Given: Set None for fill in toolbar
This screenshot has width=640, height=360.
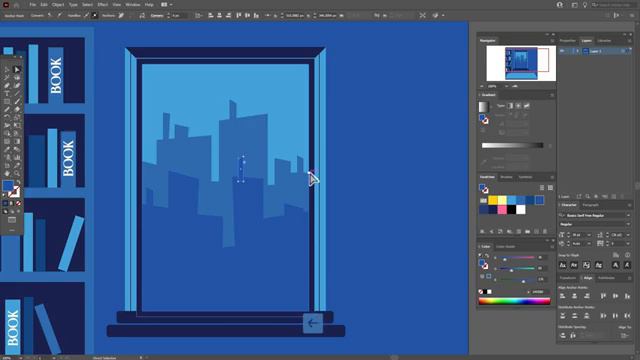Looking at the screenshot, I should pyautogui.click(x=18, y=203).
